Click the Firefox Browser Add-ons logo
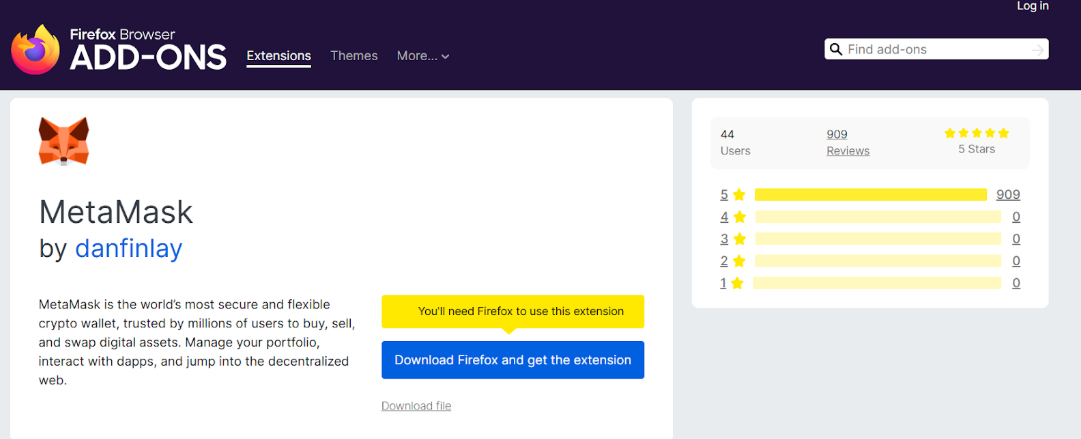 click(119, 50)
